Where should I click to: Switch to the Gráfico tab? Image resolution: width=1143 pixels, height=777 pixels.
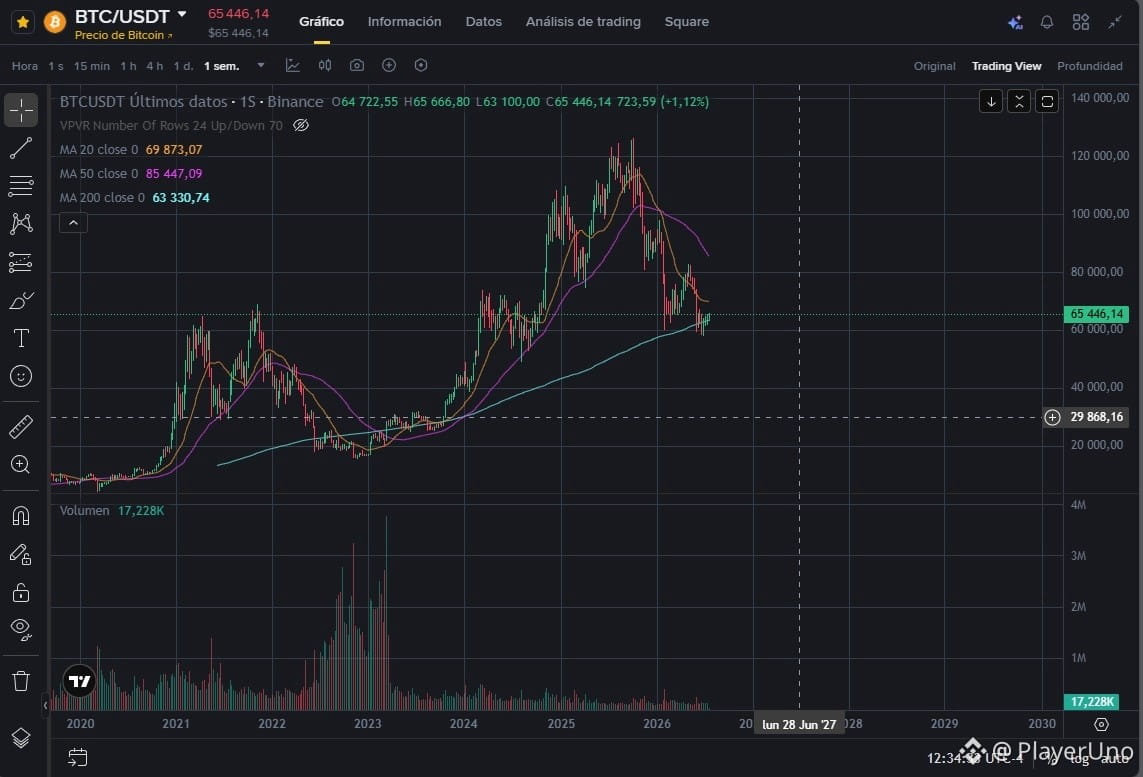321,22
